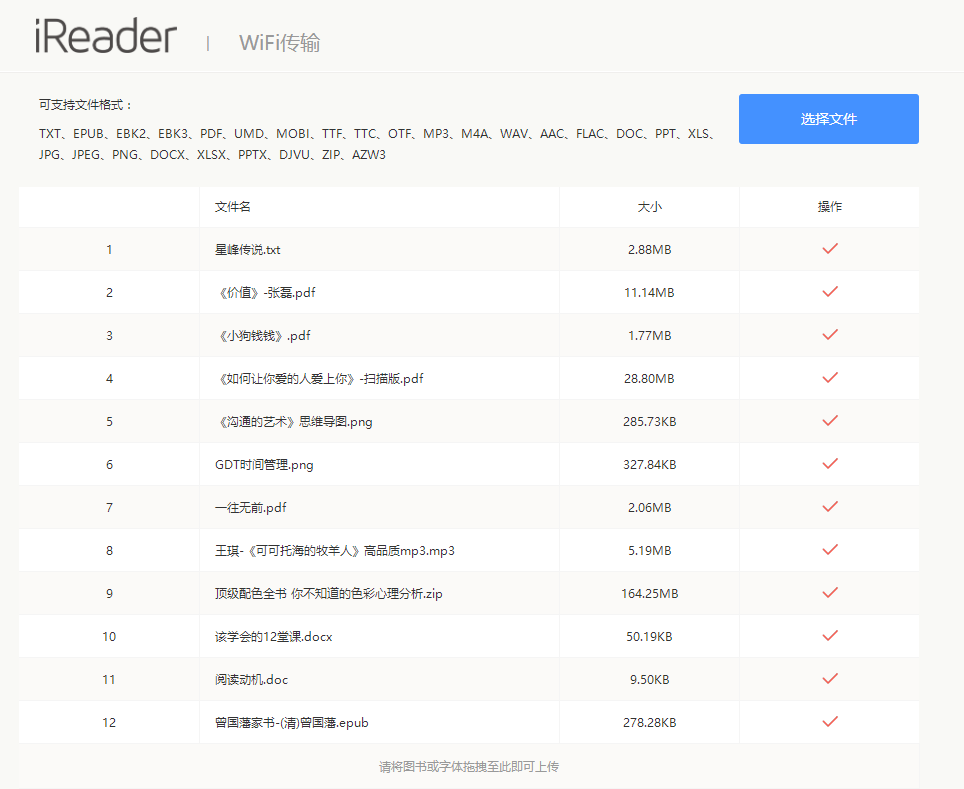Image resolution: width=964 pixels, height=789 pixels.
Task: Click row number 6
Action: point(109,465)
